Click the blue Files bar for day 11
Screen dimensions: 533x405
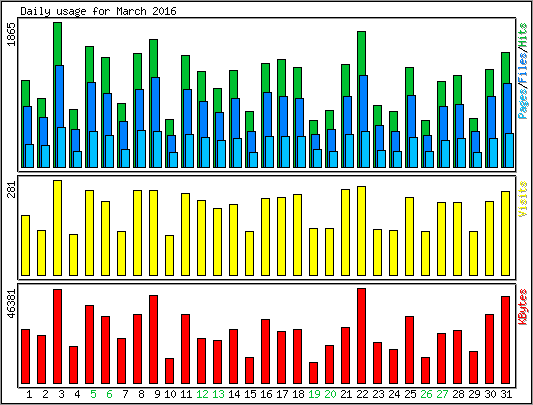188,112
